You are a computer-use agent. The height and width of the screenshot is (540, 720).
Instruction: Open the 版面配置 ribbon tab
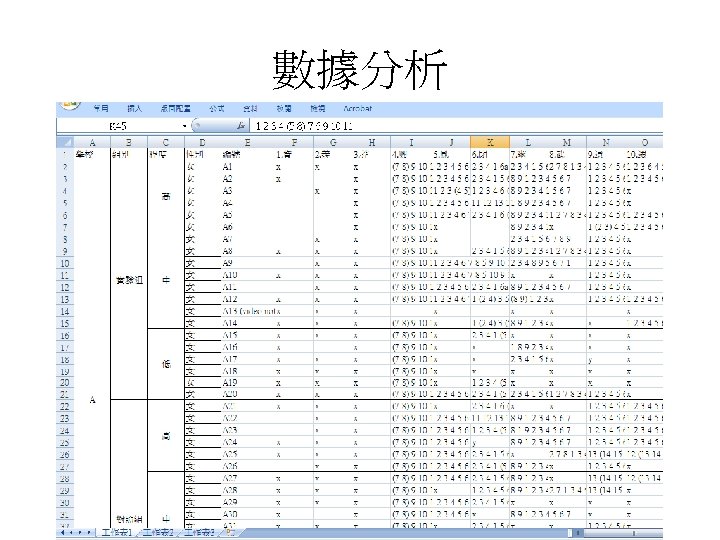[x=175, y=108]
